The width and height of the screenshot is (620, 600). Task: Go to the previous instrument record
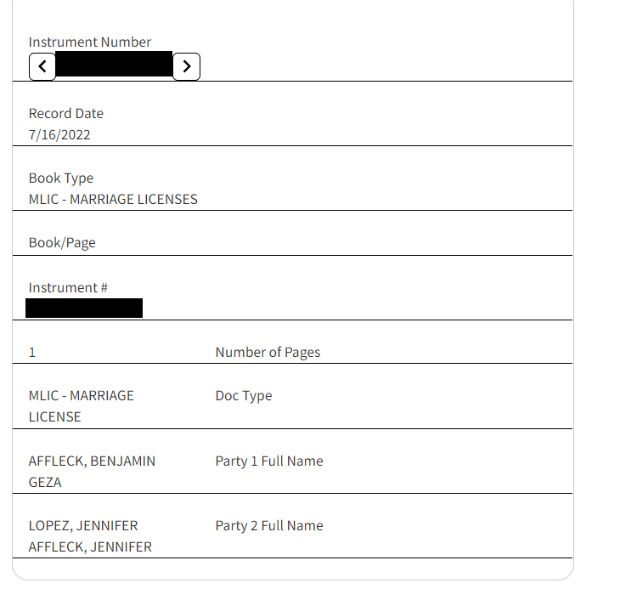pos(42,67)
